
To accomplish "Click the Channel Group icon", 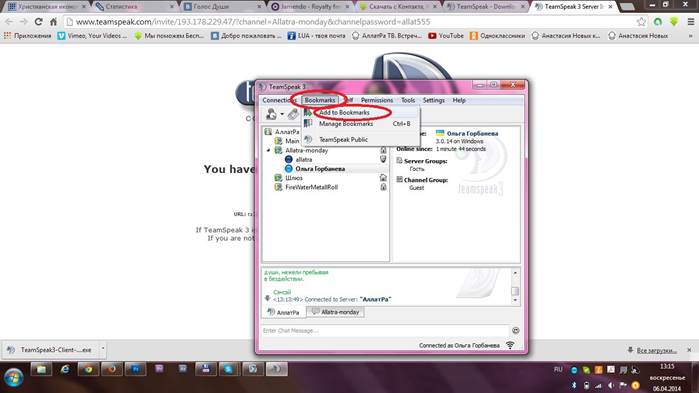I will coord(399,180).
